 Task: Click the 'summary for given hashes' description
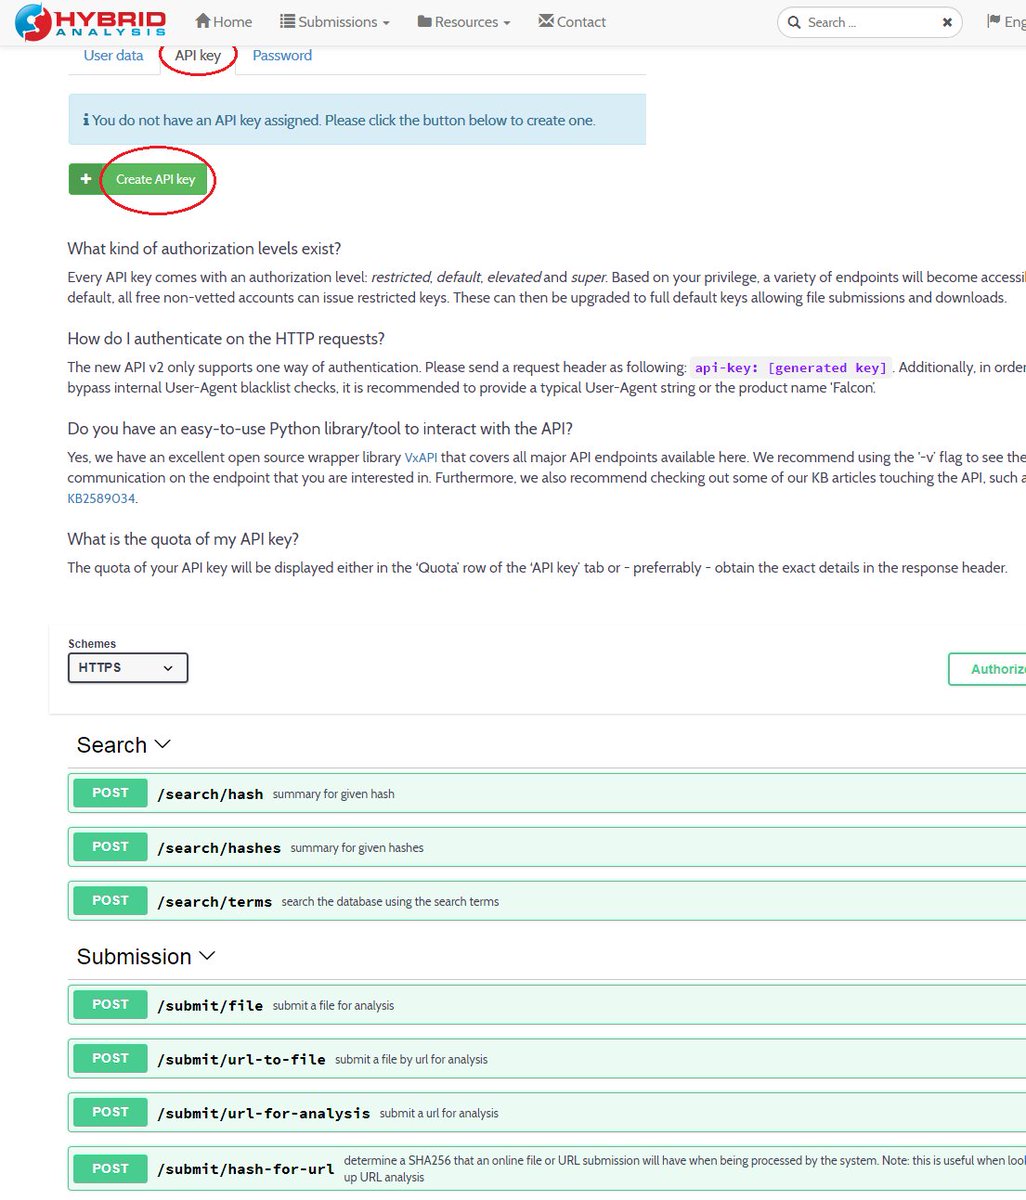[357, 848]
